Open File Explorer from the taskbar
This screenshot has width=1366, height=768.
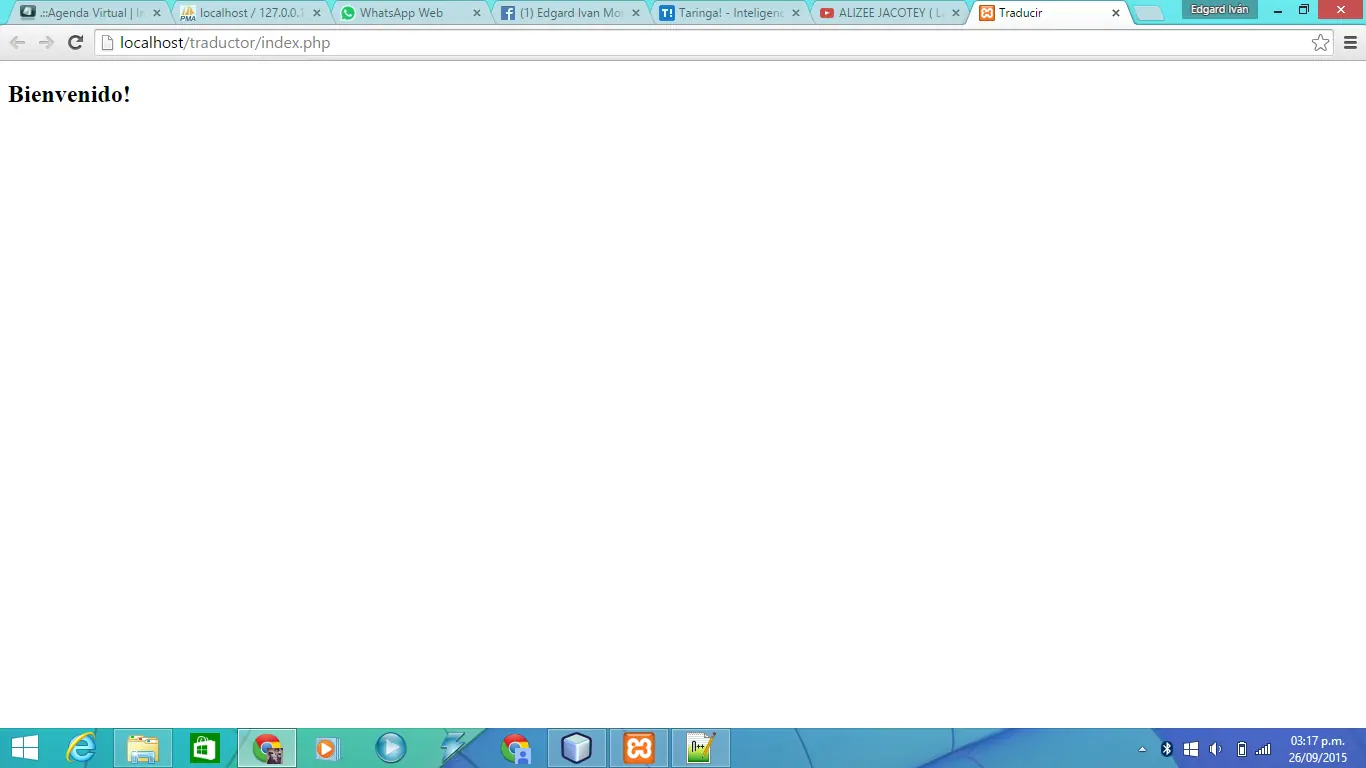(143, 748)
